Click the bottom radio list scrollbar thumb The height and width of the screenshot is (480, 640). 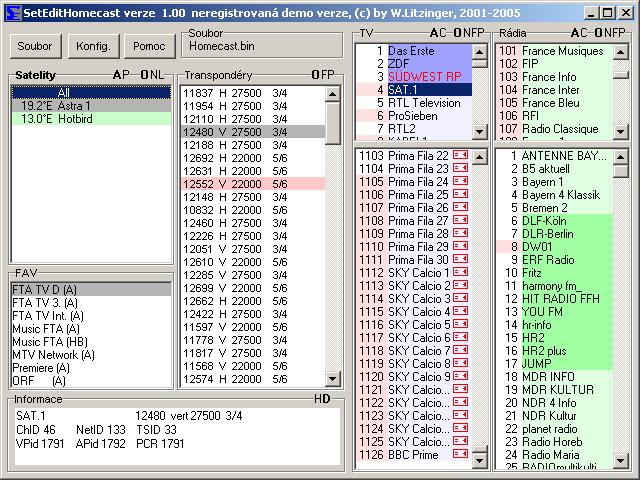[x=620, y=171]
